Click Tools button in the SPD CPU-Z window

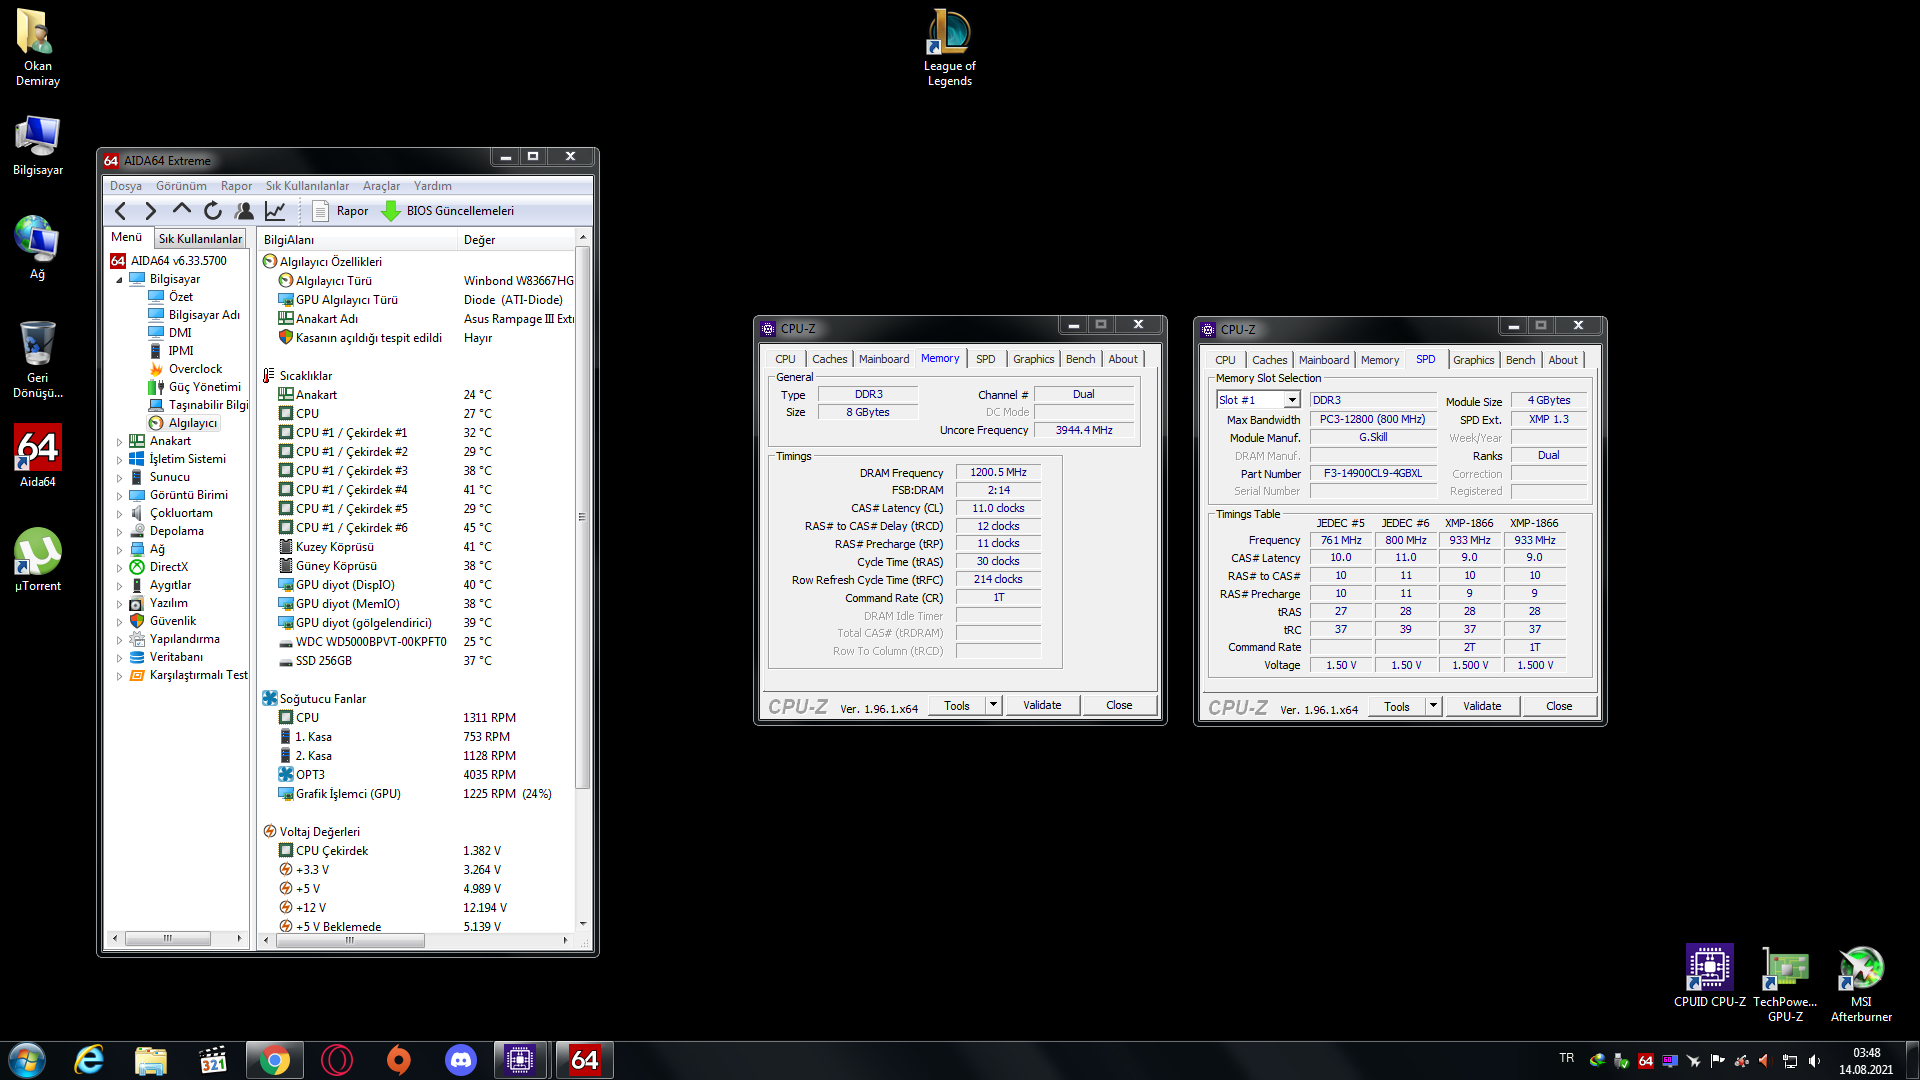coord(1397,706)
